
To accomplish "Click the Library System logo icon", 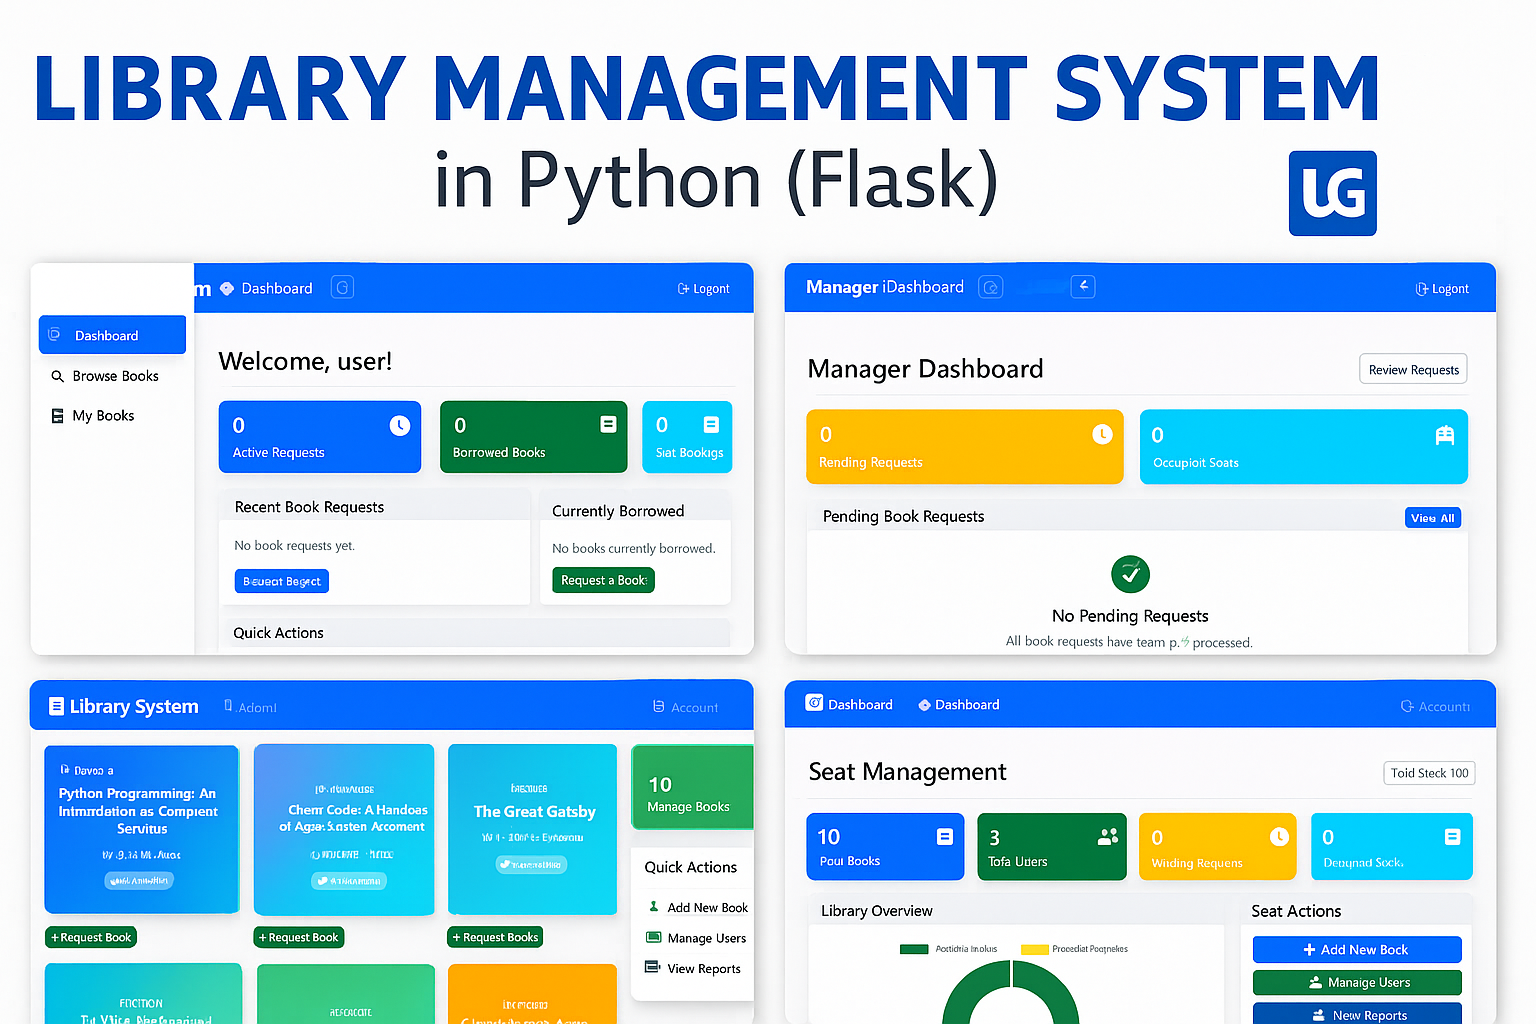I will coord(56,706).
